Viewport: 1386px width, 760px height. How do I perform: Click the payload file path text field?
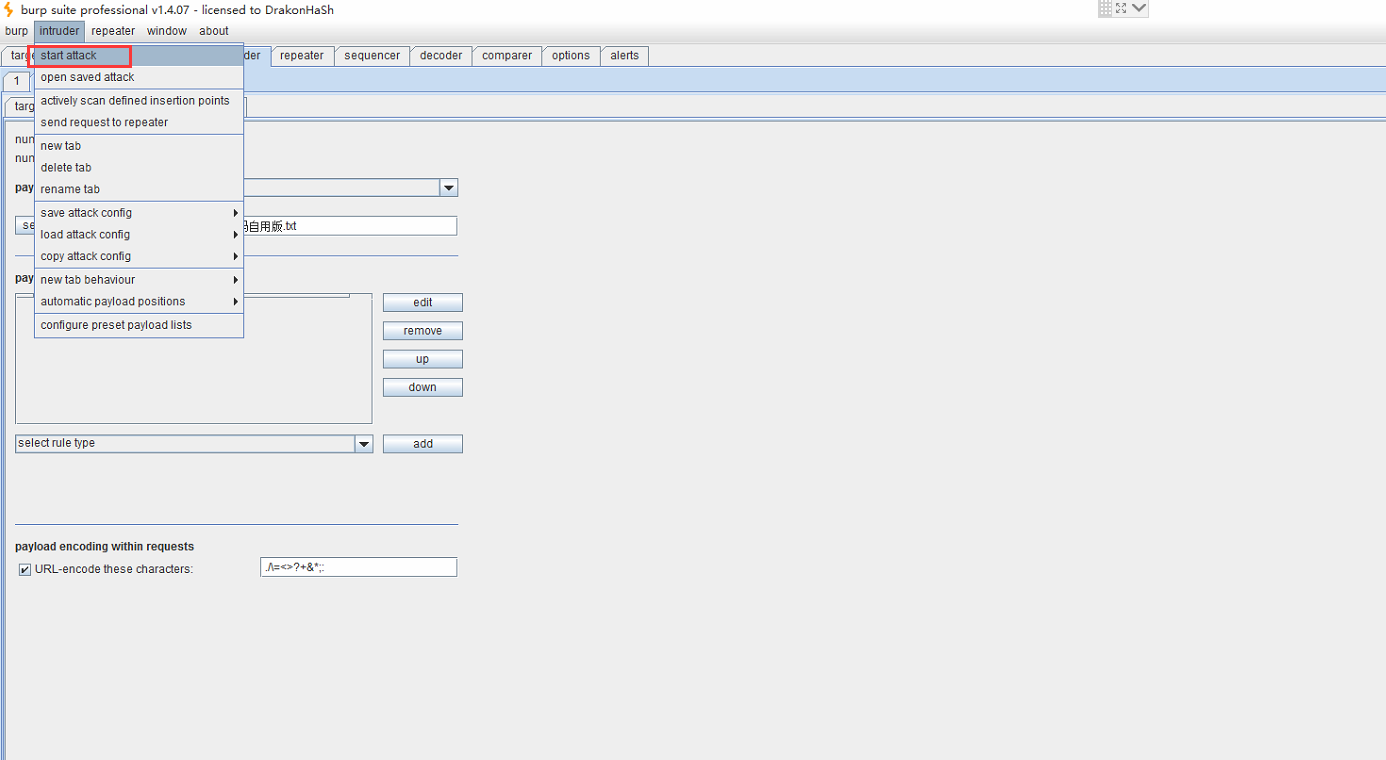(350, 226)
